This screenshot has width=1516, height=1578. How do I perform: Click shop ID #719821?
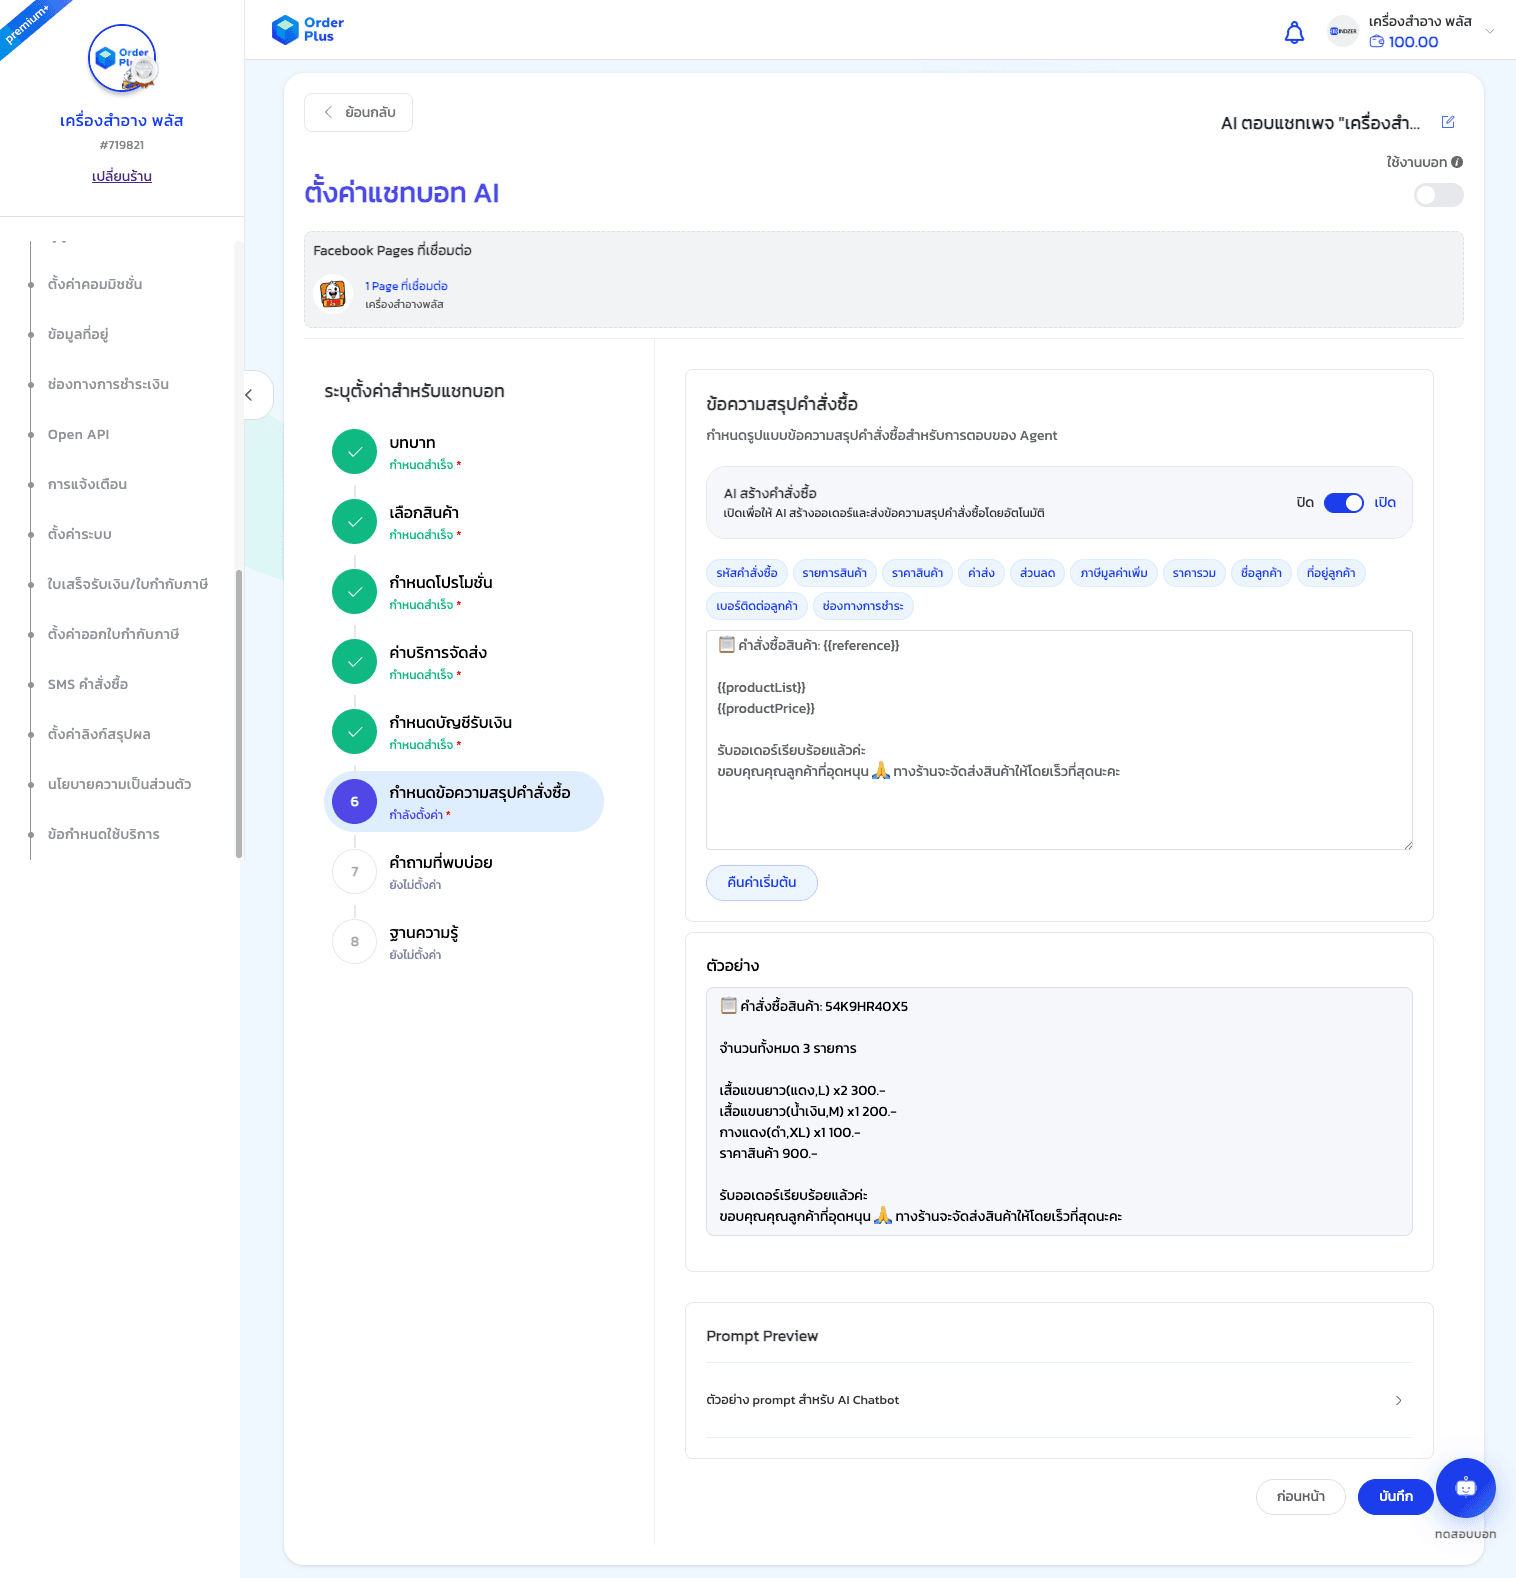pyautogui.click(x=122, y=145)
